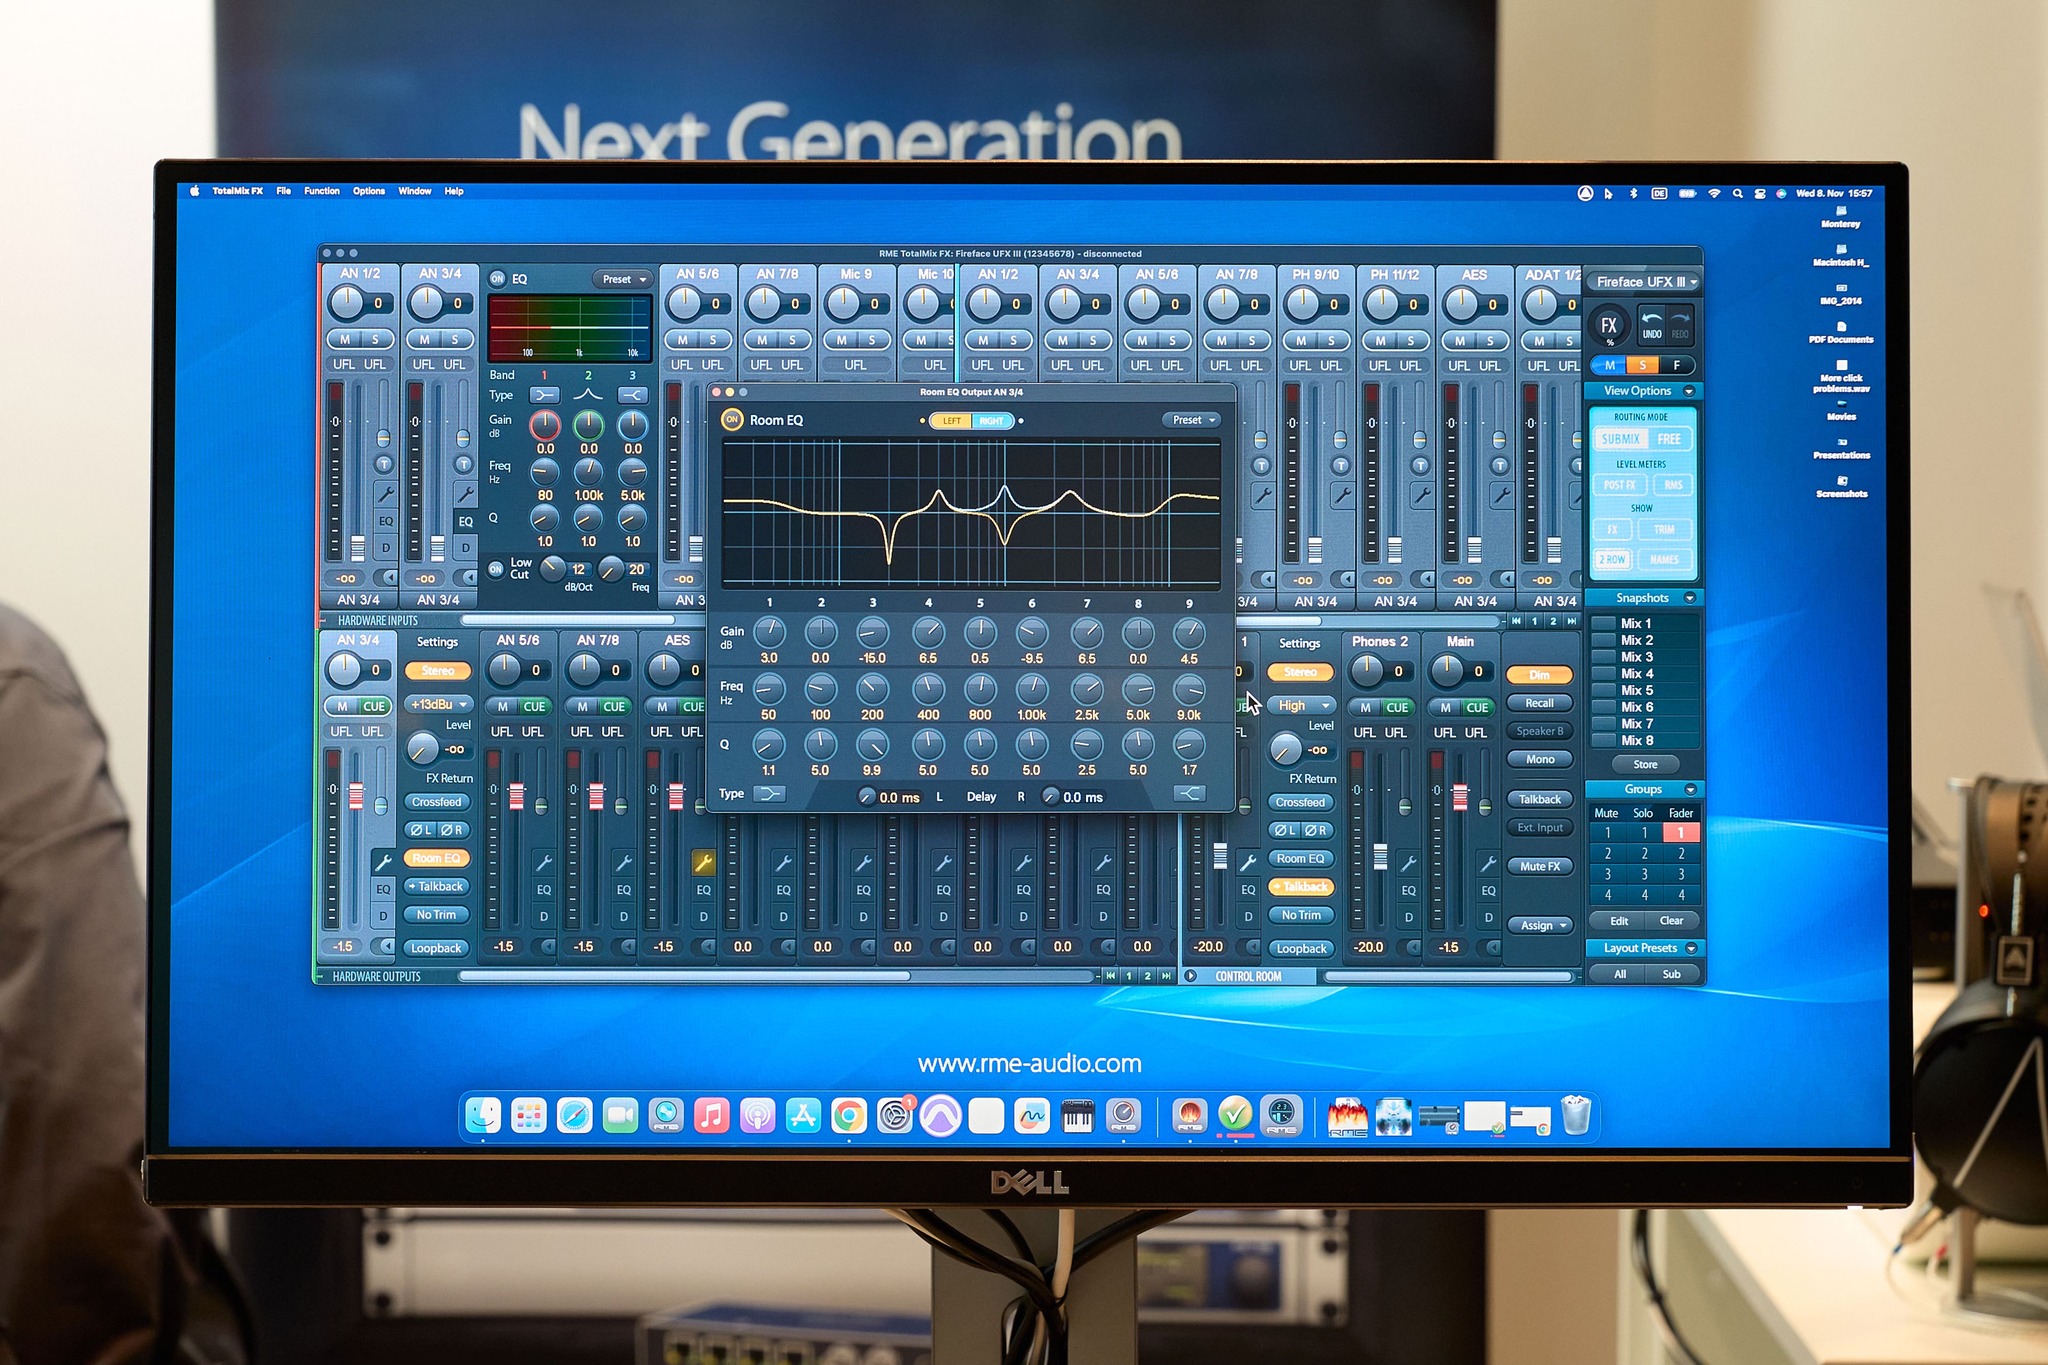Image resolution: width=2048 pixels, height=1365 pixels.
Task: Open Finder from the Dock
Action: (x=484, y=1115)
